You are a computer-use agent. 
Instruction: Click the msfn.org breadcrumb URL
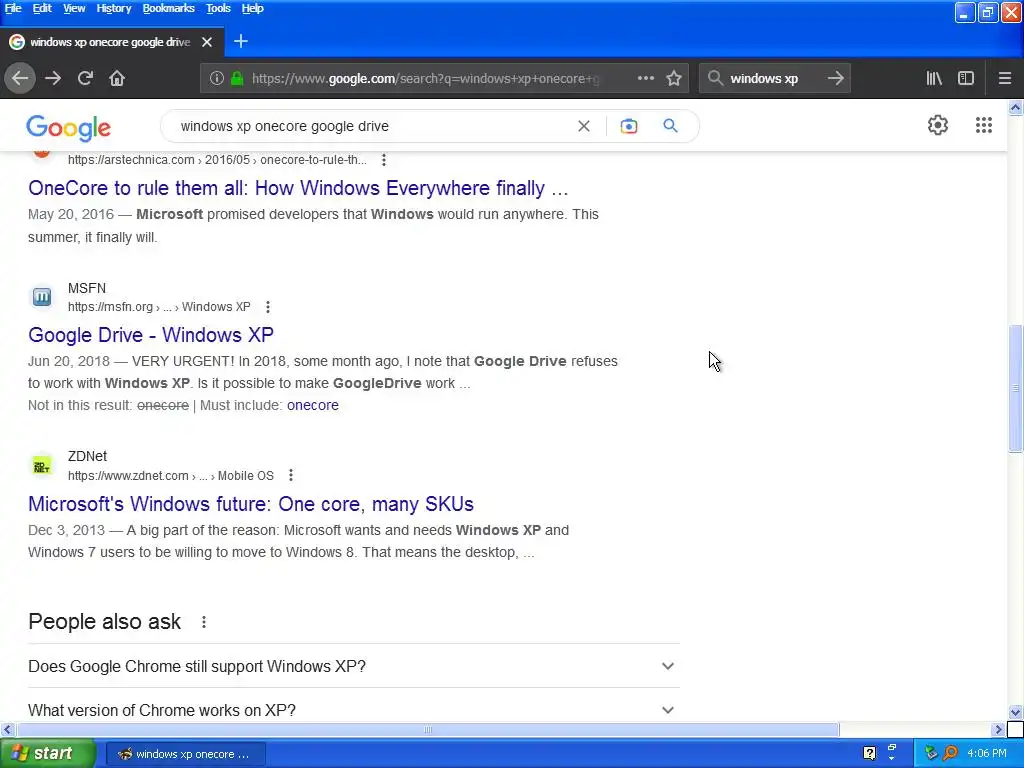coord(159,307)
